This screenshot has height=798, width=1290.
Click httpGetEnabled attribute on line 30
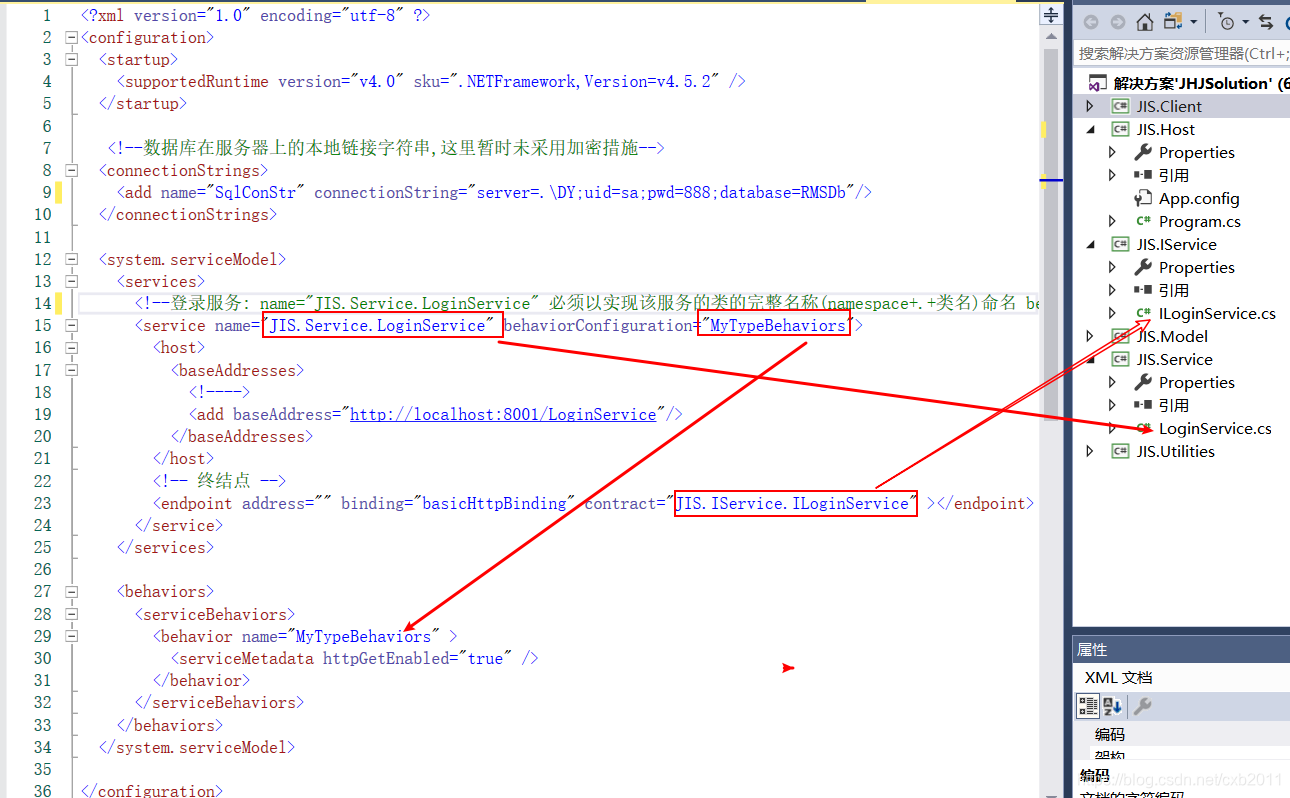pyautogui.click(x=386, y=658)
